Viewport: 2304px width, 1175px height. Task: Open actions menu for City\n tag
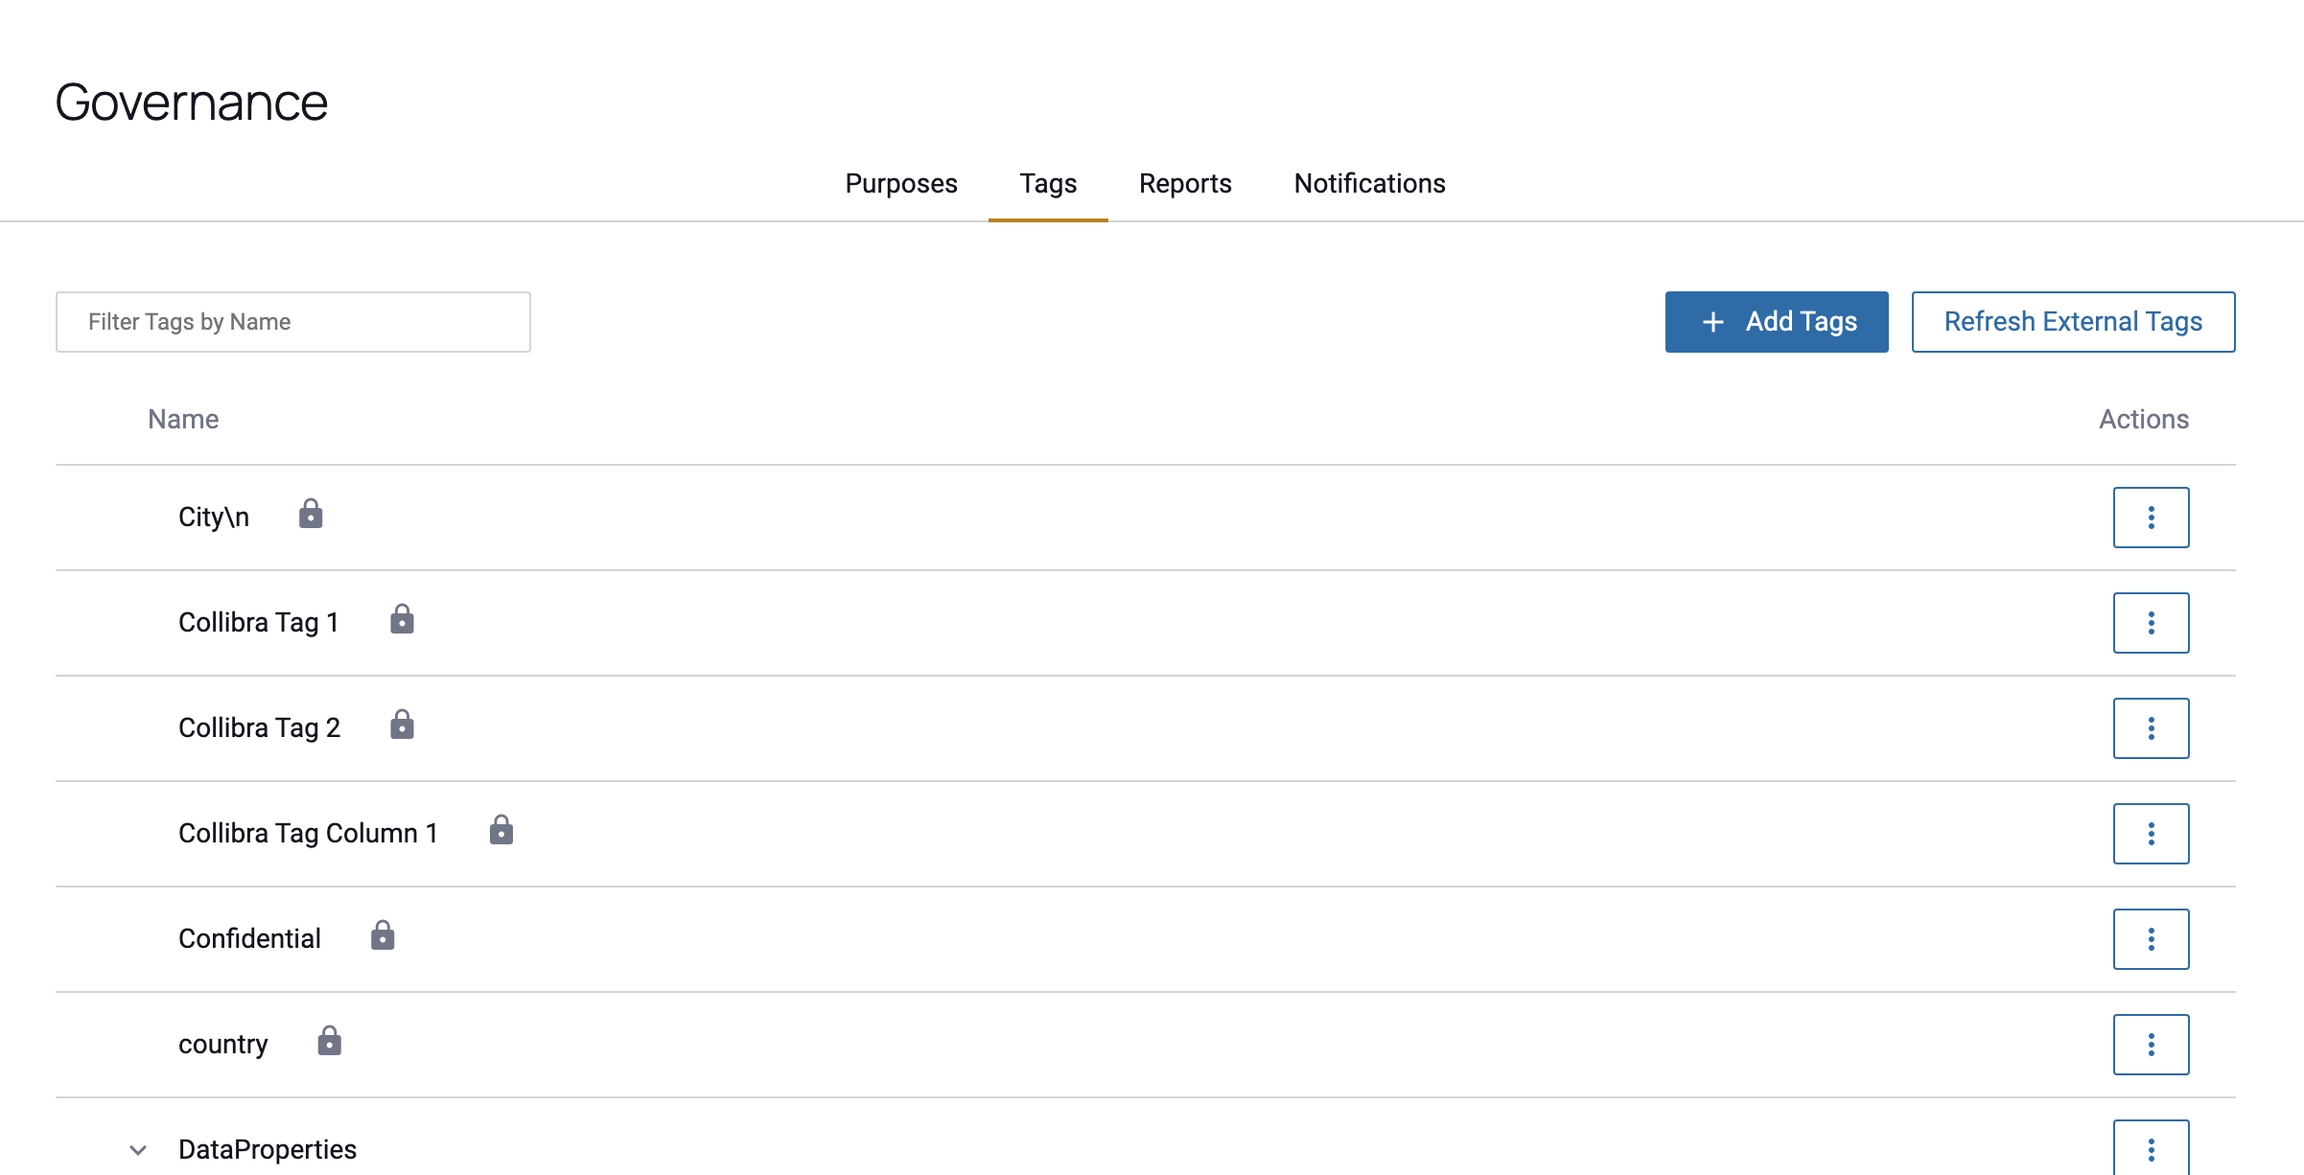point(2150,517)
